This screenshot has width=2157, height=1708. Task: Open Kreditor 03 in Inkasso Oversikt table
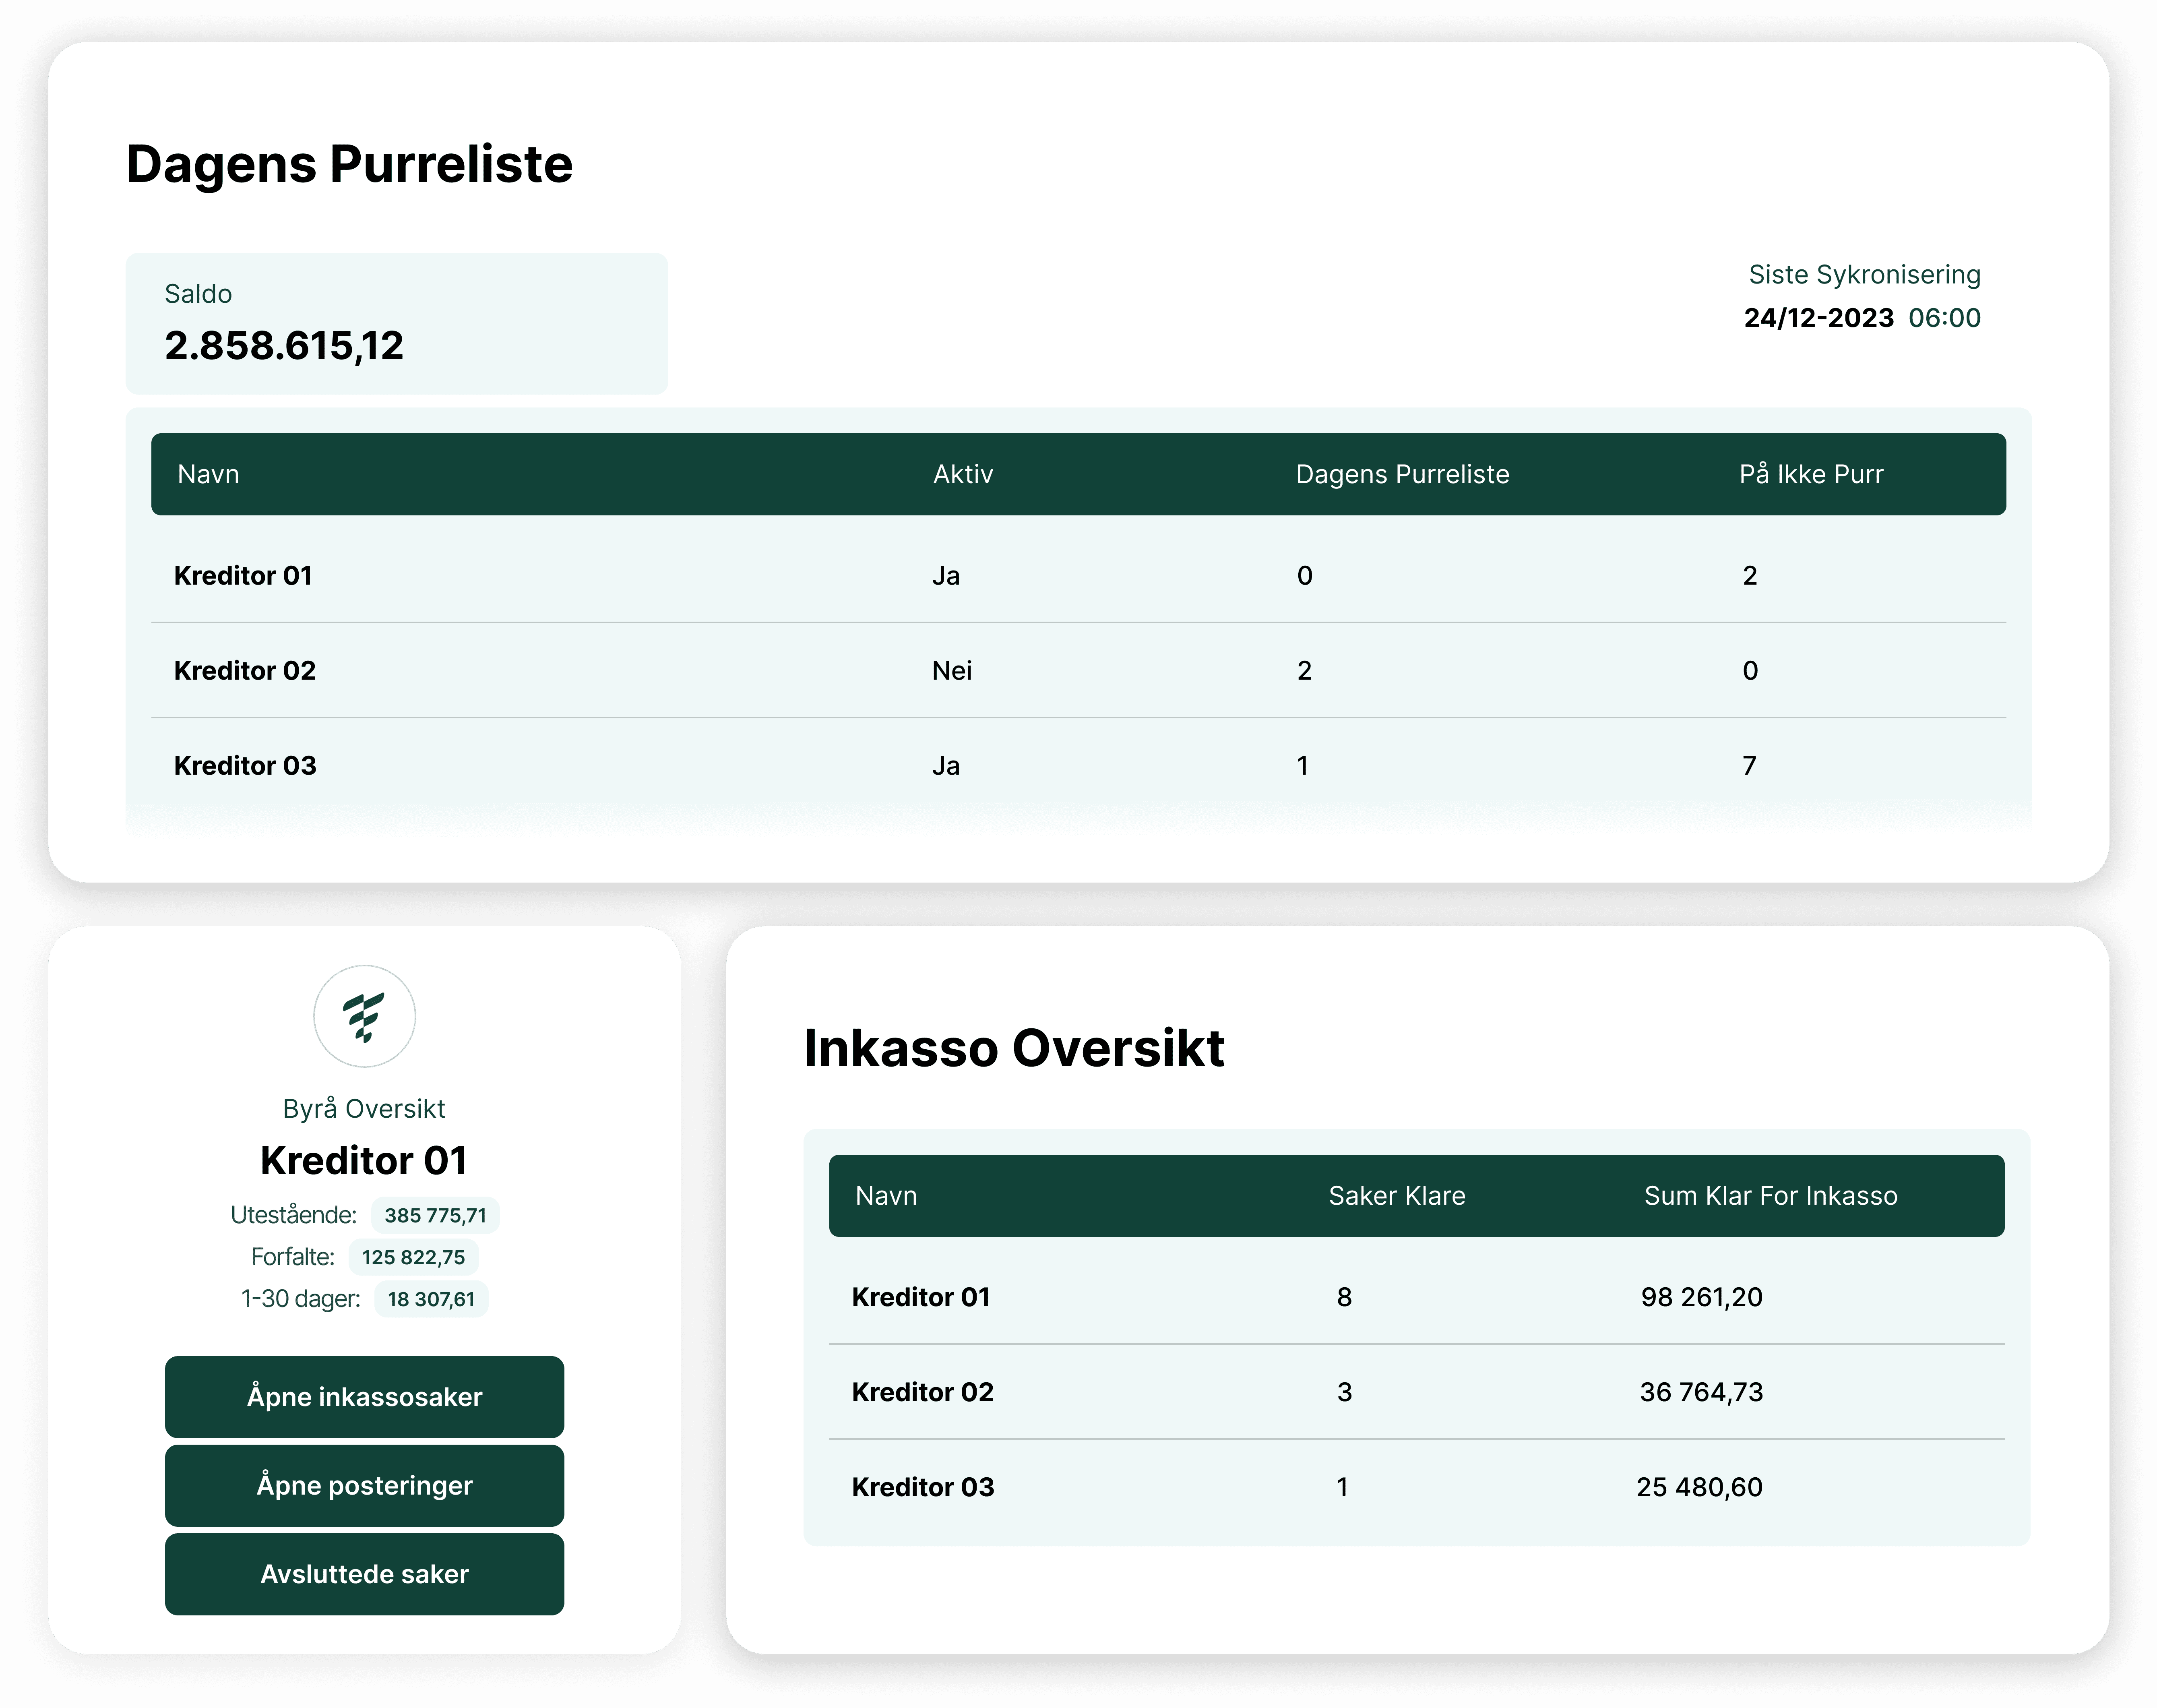(x=922, y=1487)
